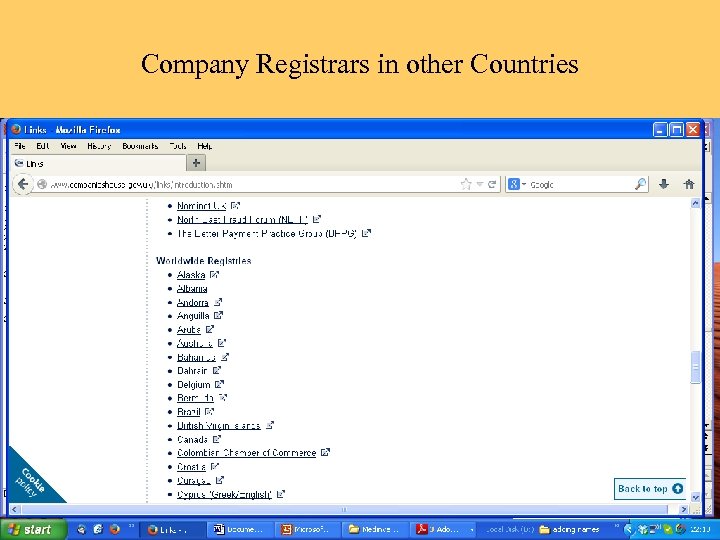
Task: Click the magnifier search icon
Action: point(640,185)
